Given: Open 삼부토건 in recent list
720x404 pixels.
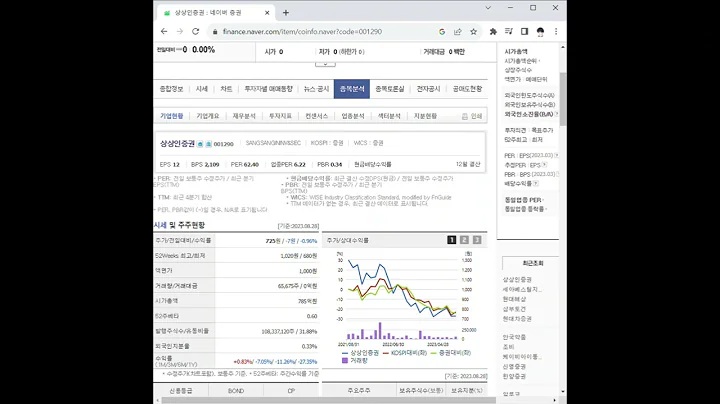Looking at the screenshot, I should [514, 309].
